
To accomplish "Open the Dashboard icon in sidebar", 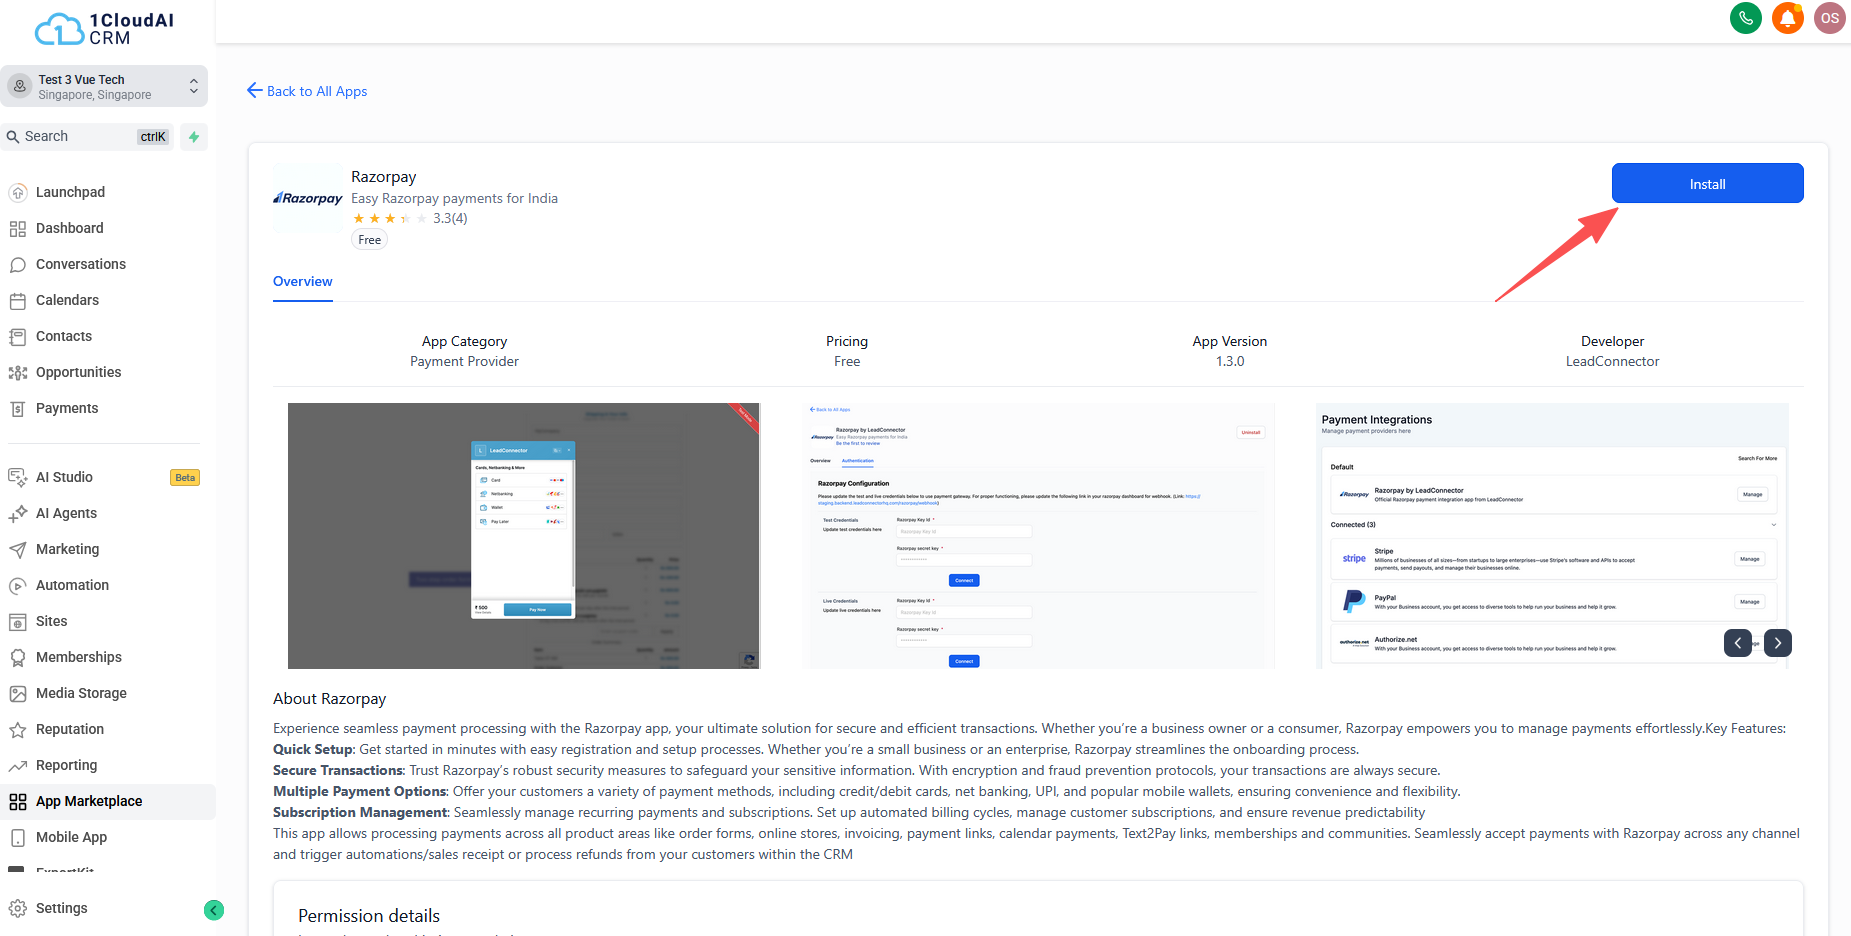I will [18, 229].
